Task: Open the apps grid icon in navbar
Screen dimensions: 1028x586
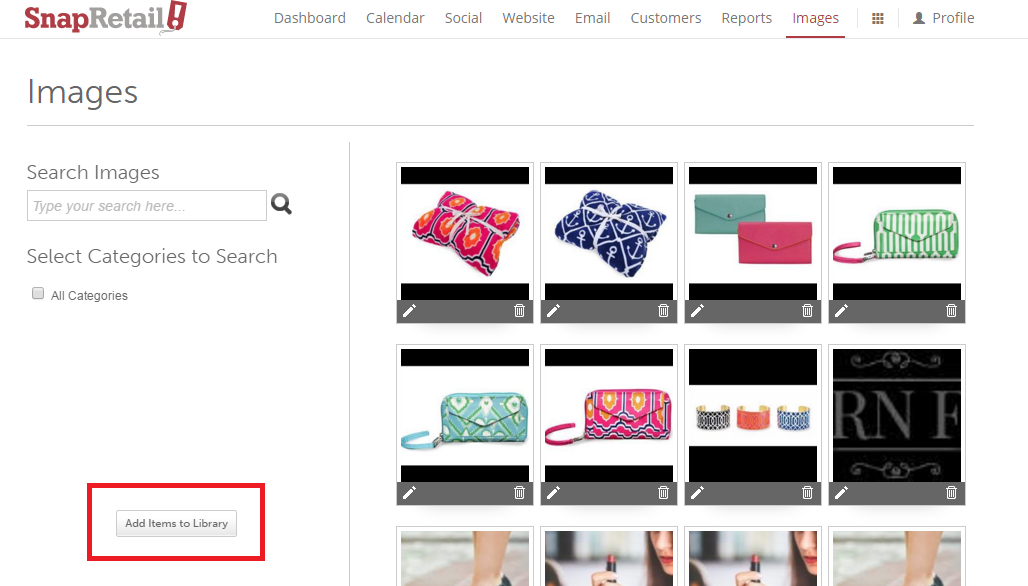Action: (x=878, y=18)
